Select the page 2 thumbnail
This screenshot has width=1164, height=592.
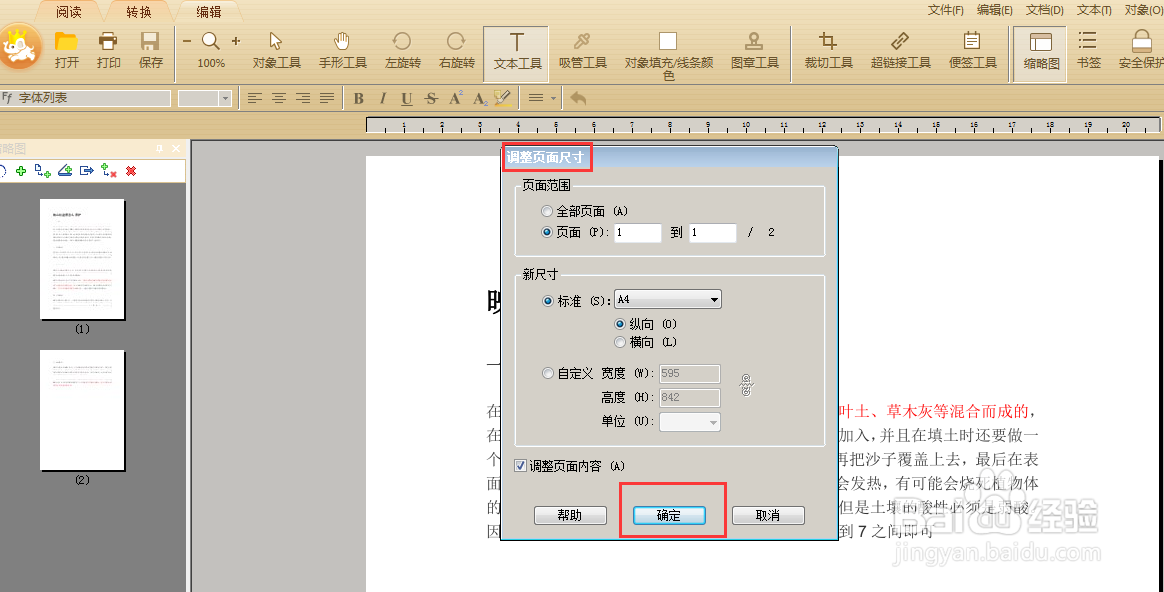coord(82,410)
